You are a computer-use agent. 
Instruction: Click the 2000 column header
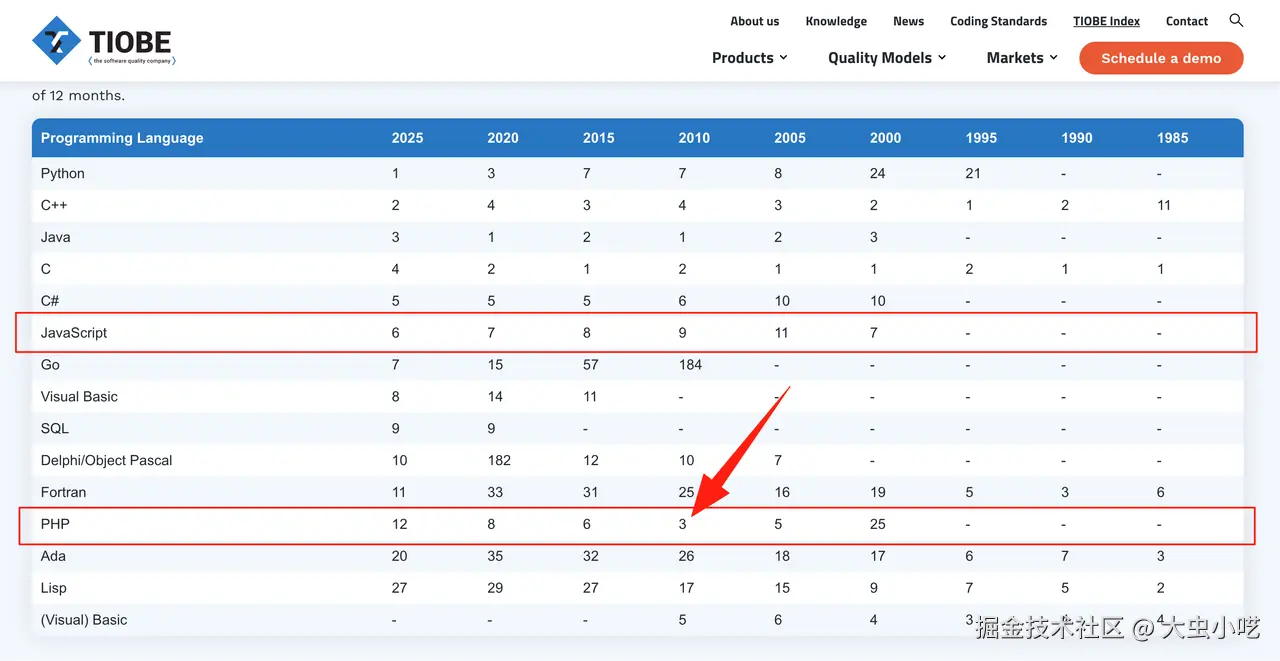(x=885, y=138)
